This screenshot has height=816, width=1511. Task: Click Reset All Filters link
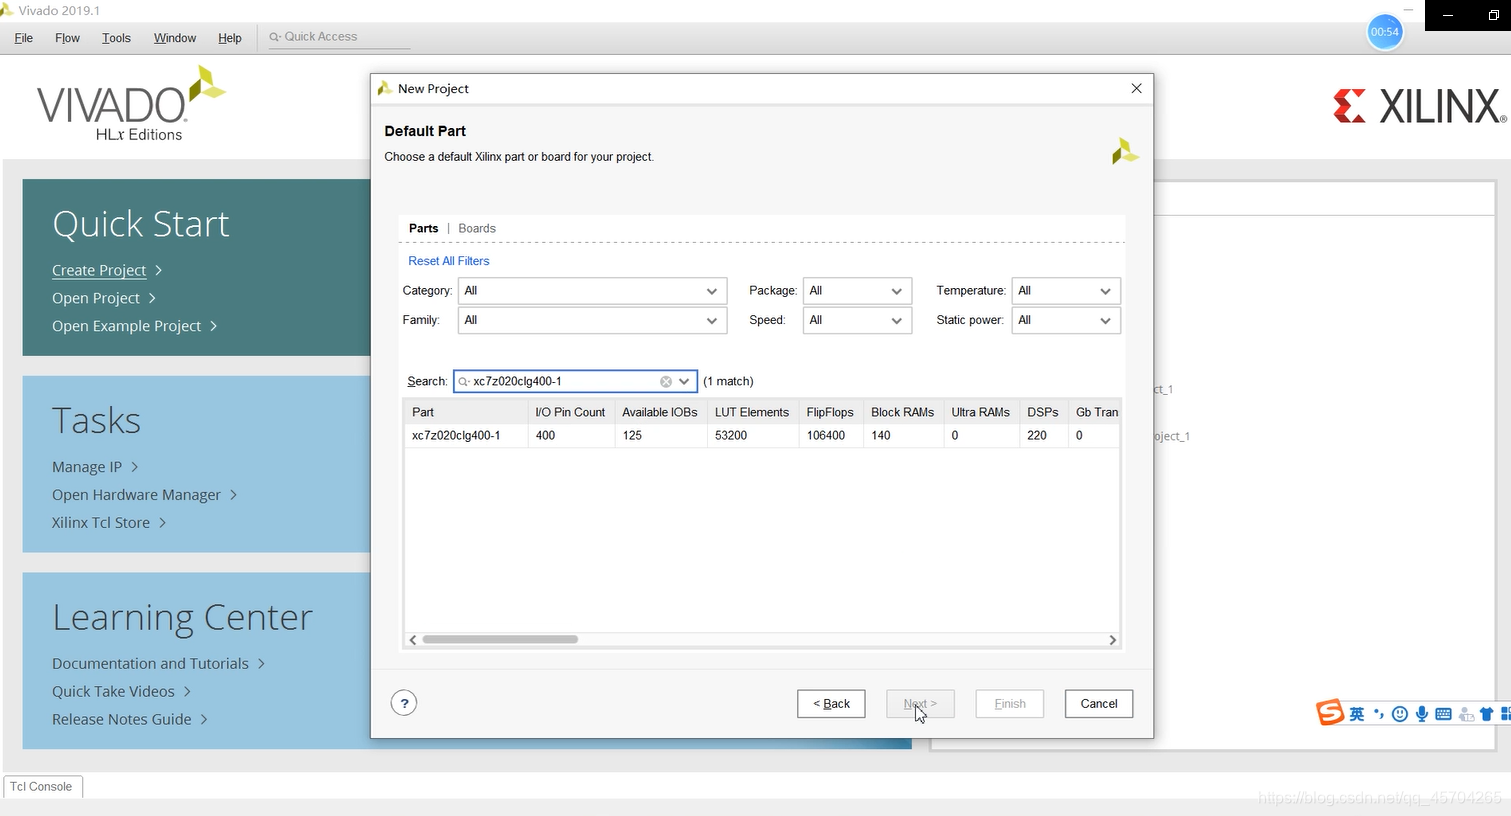click(x=448, y=261)
